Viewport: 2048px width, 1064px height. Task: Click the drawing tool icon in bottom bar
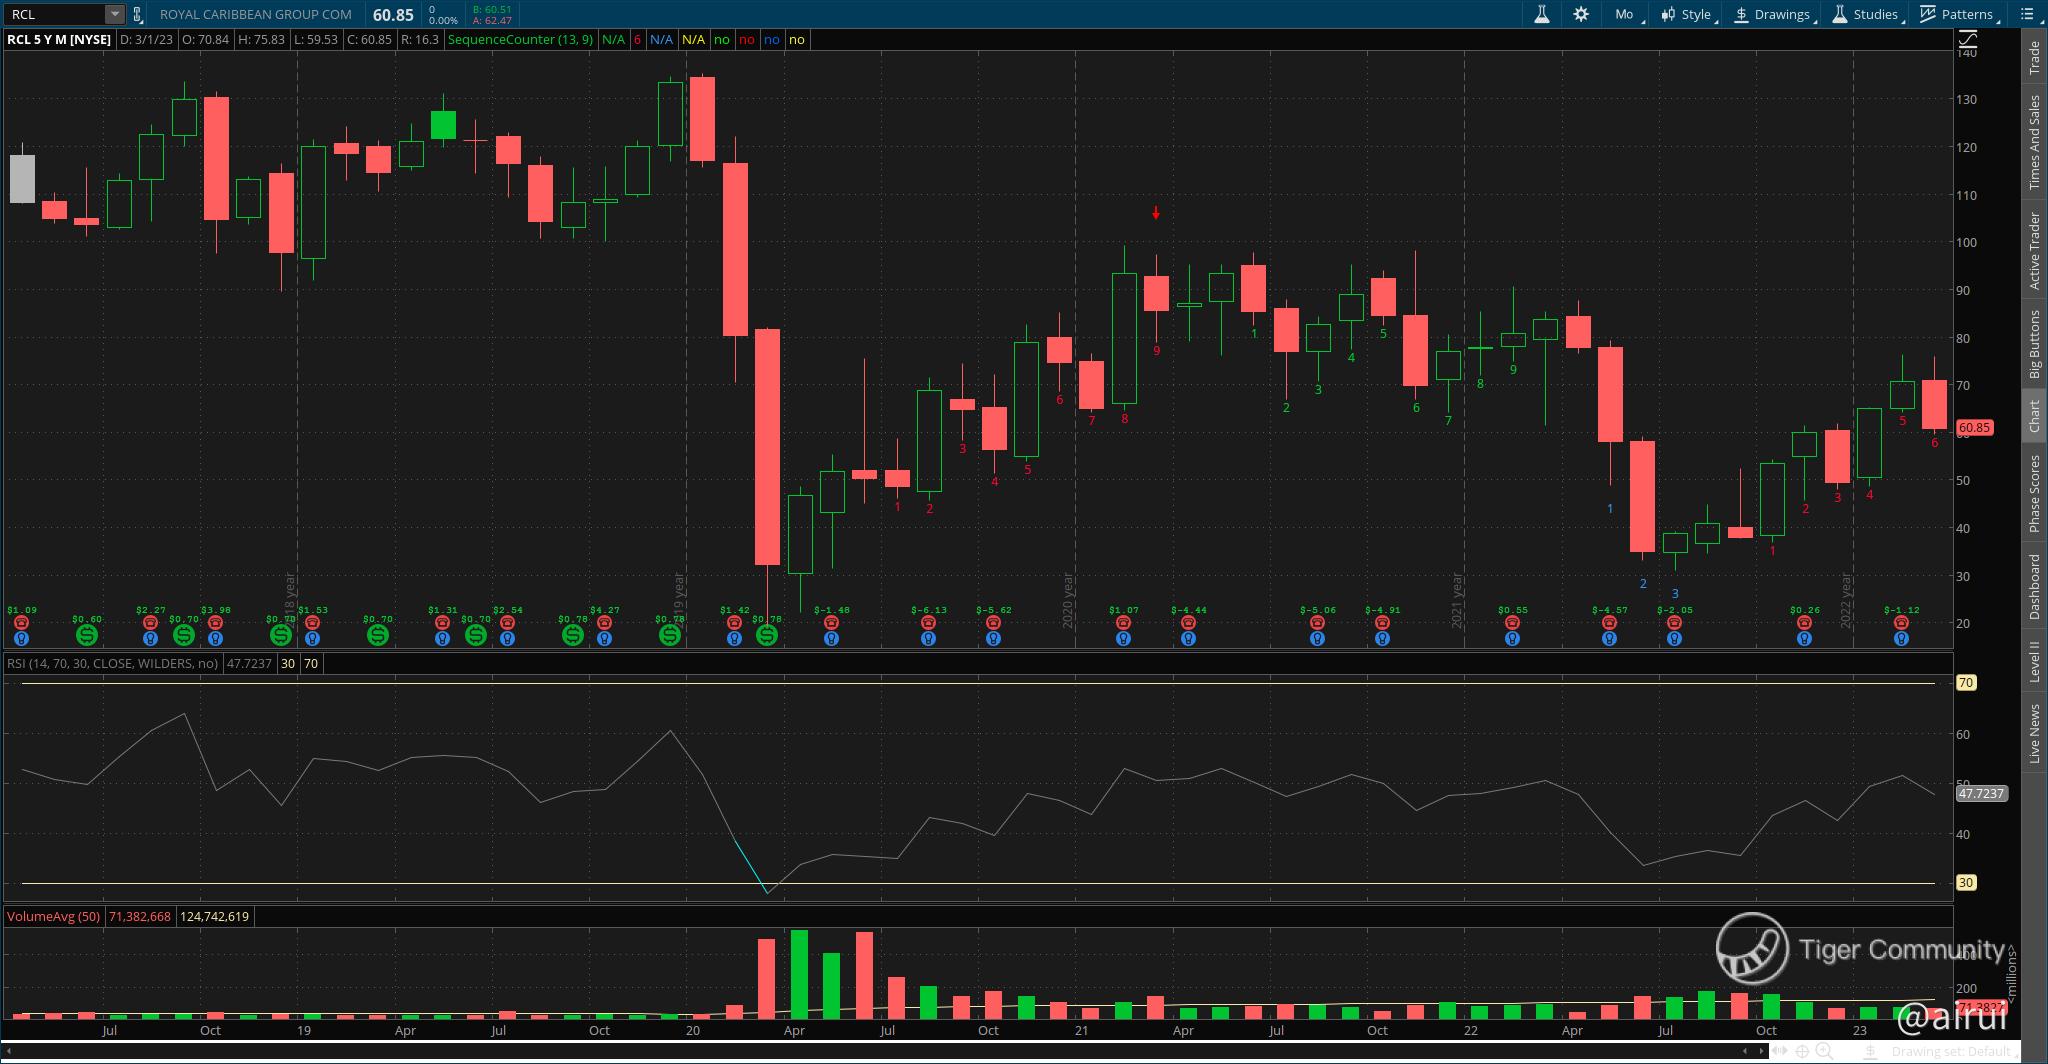[1870, 1051]
